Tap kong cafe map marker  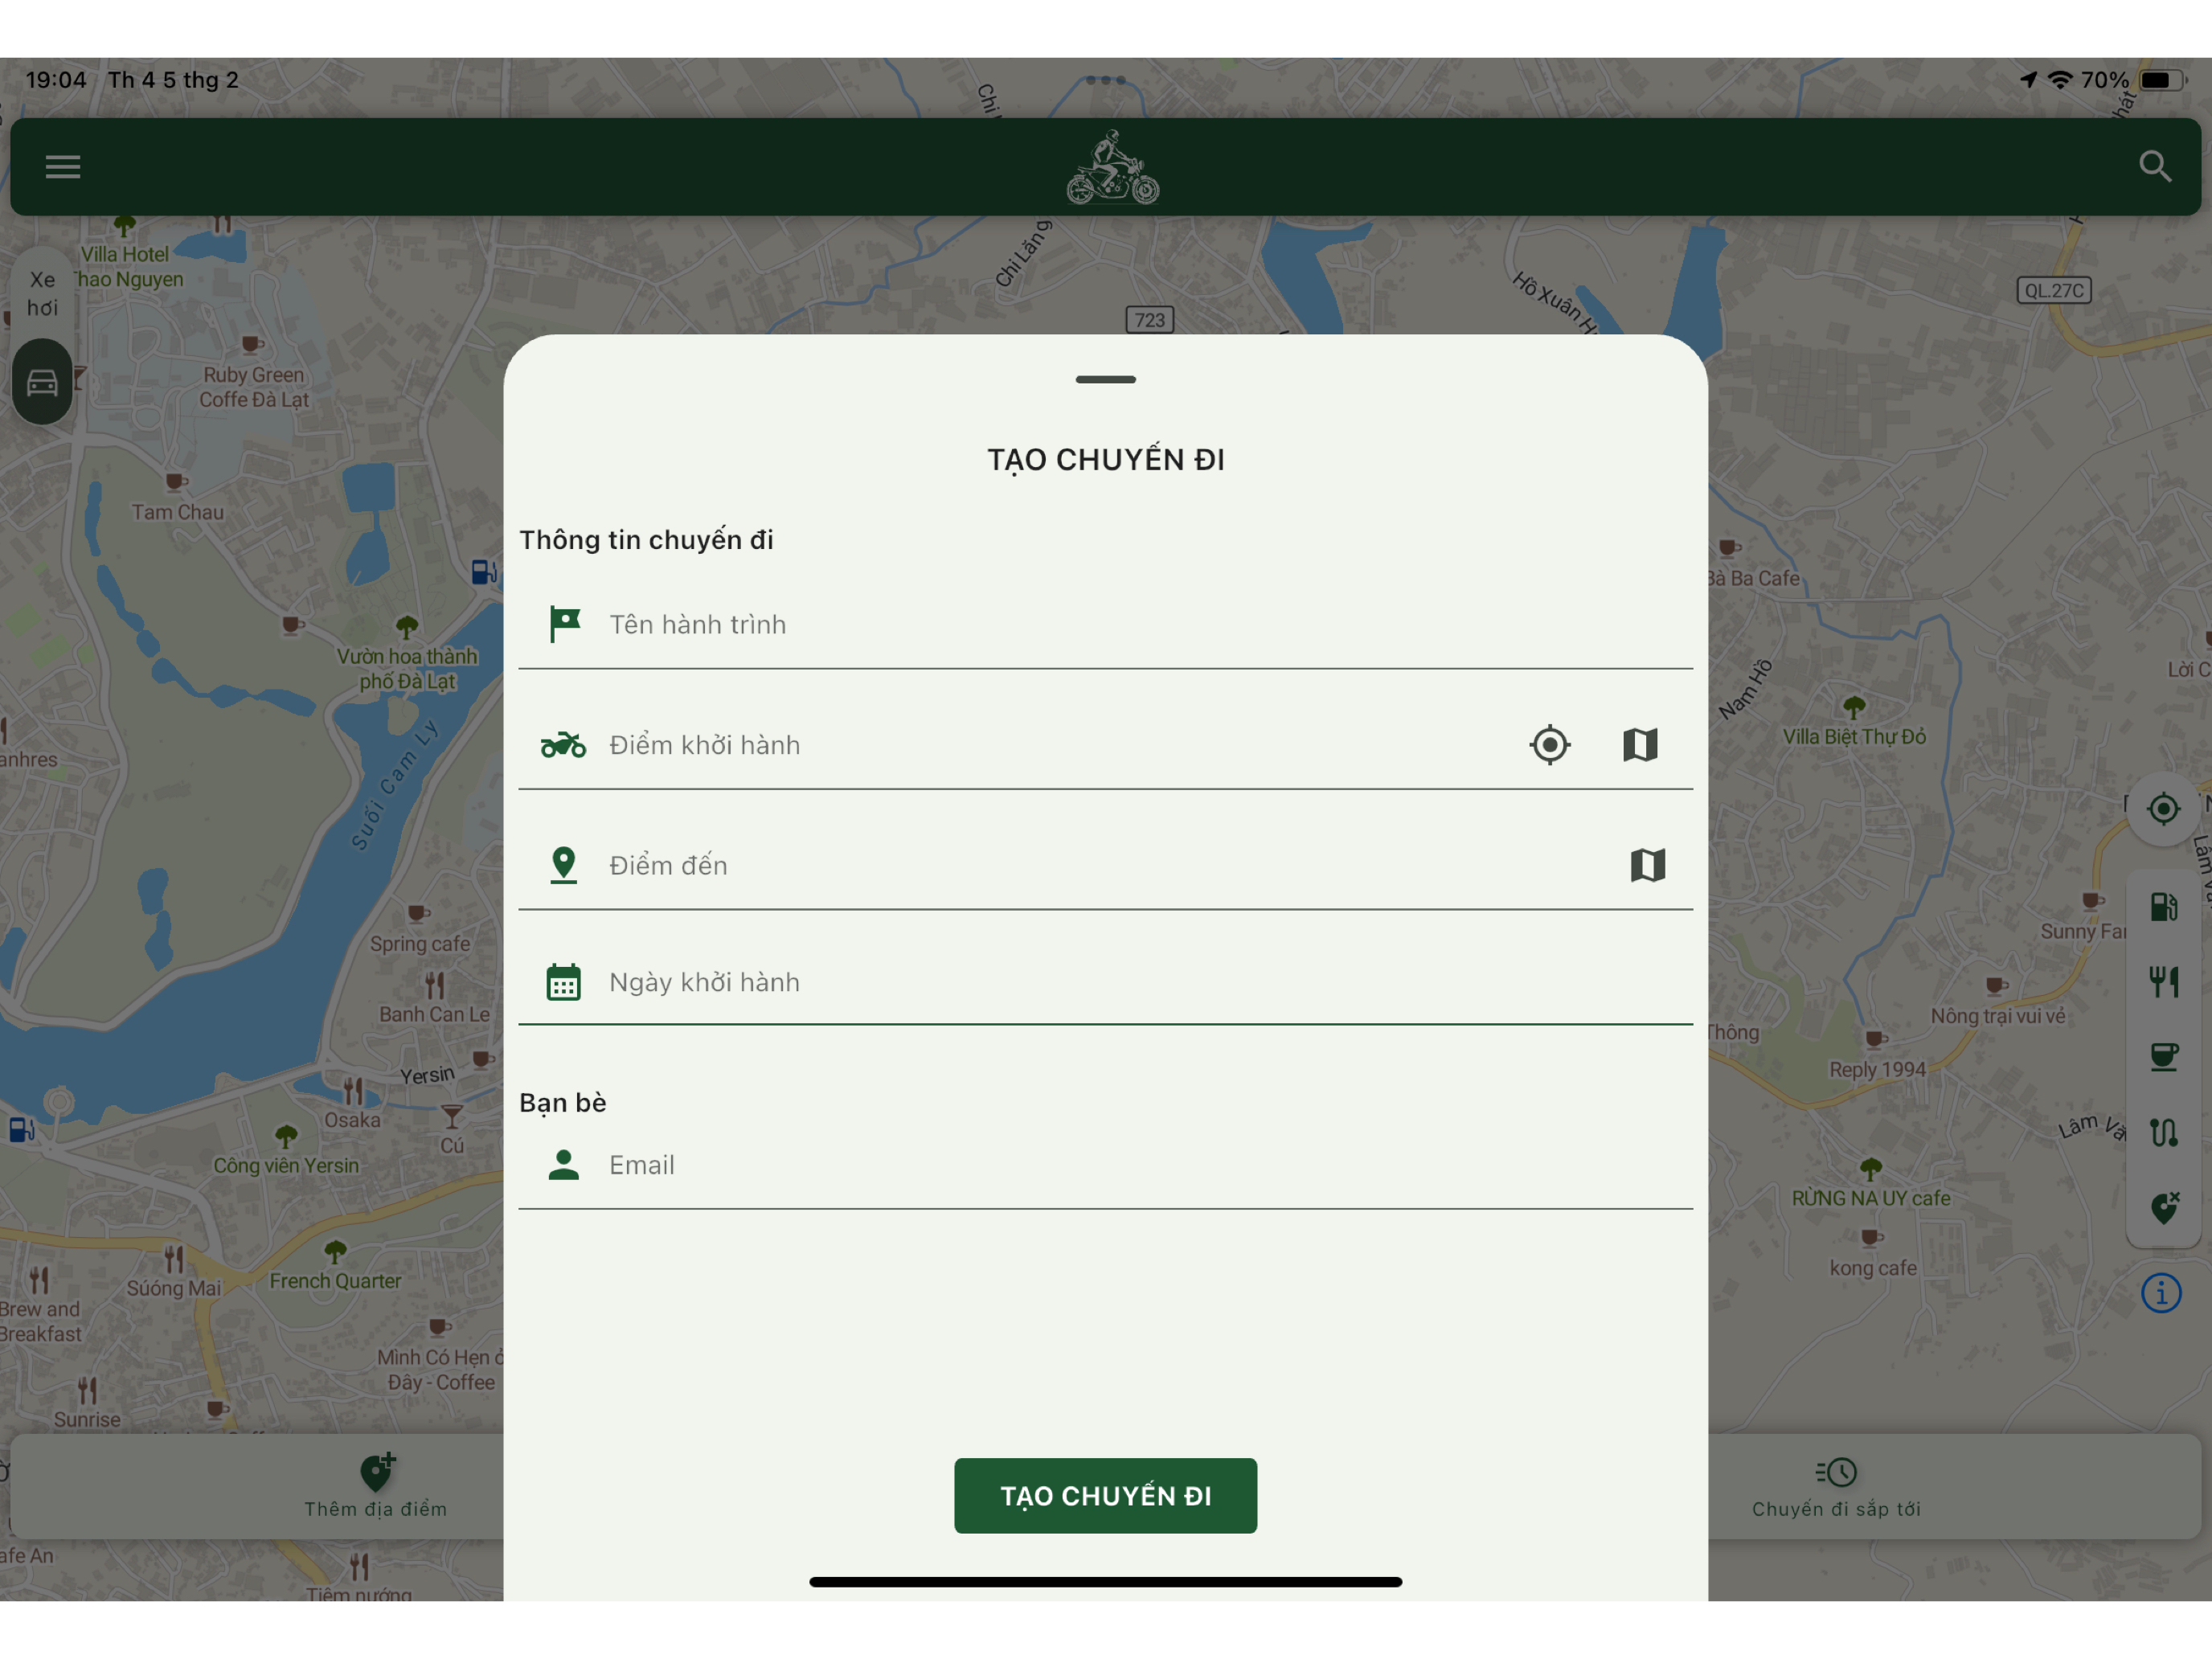1871,1238
